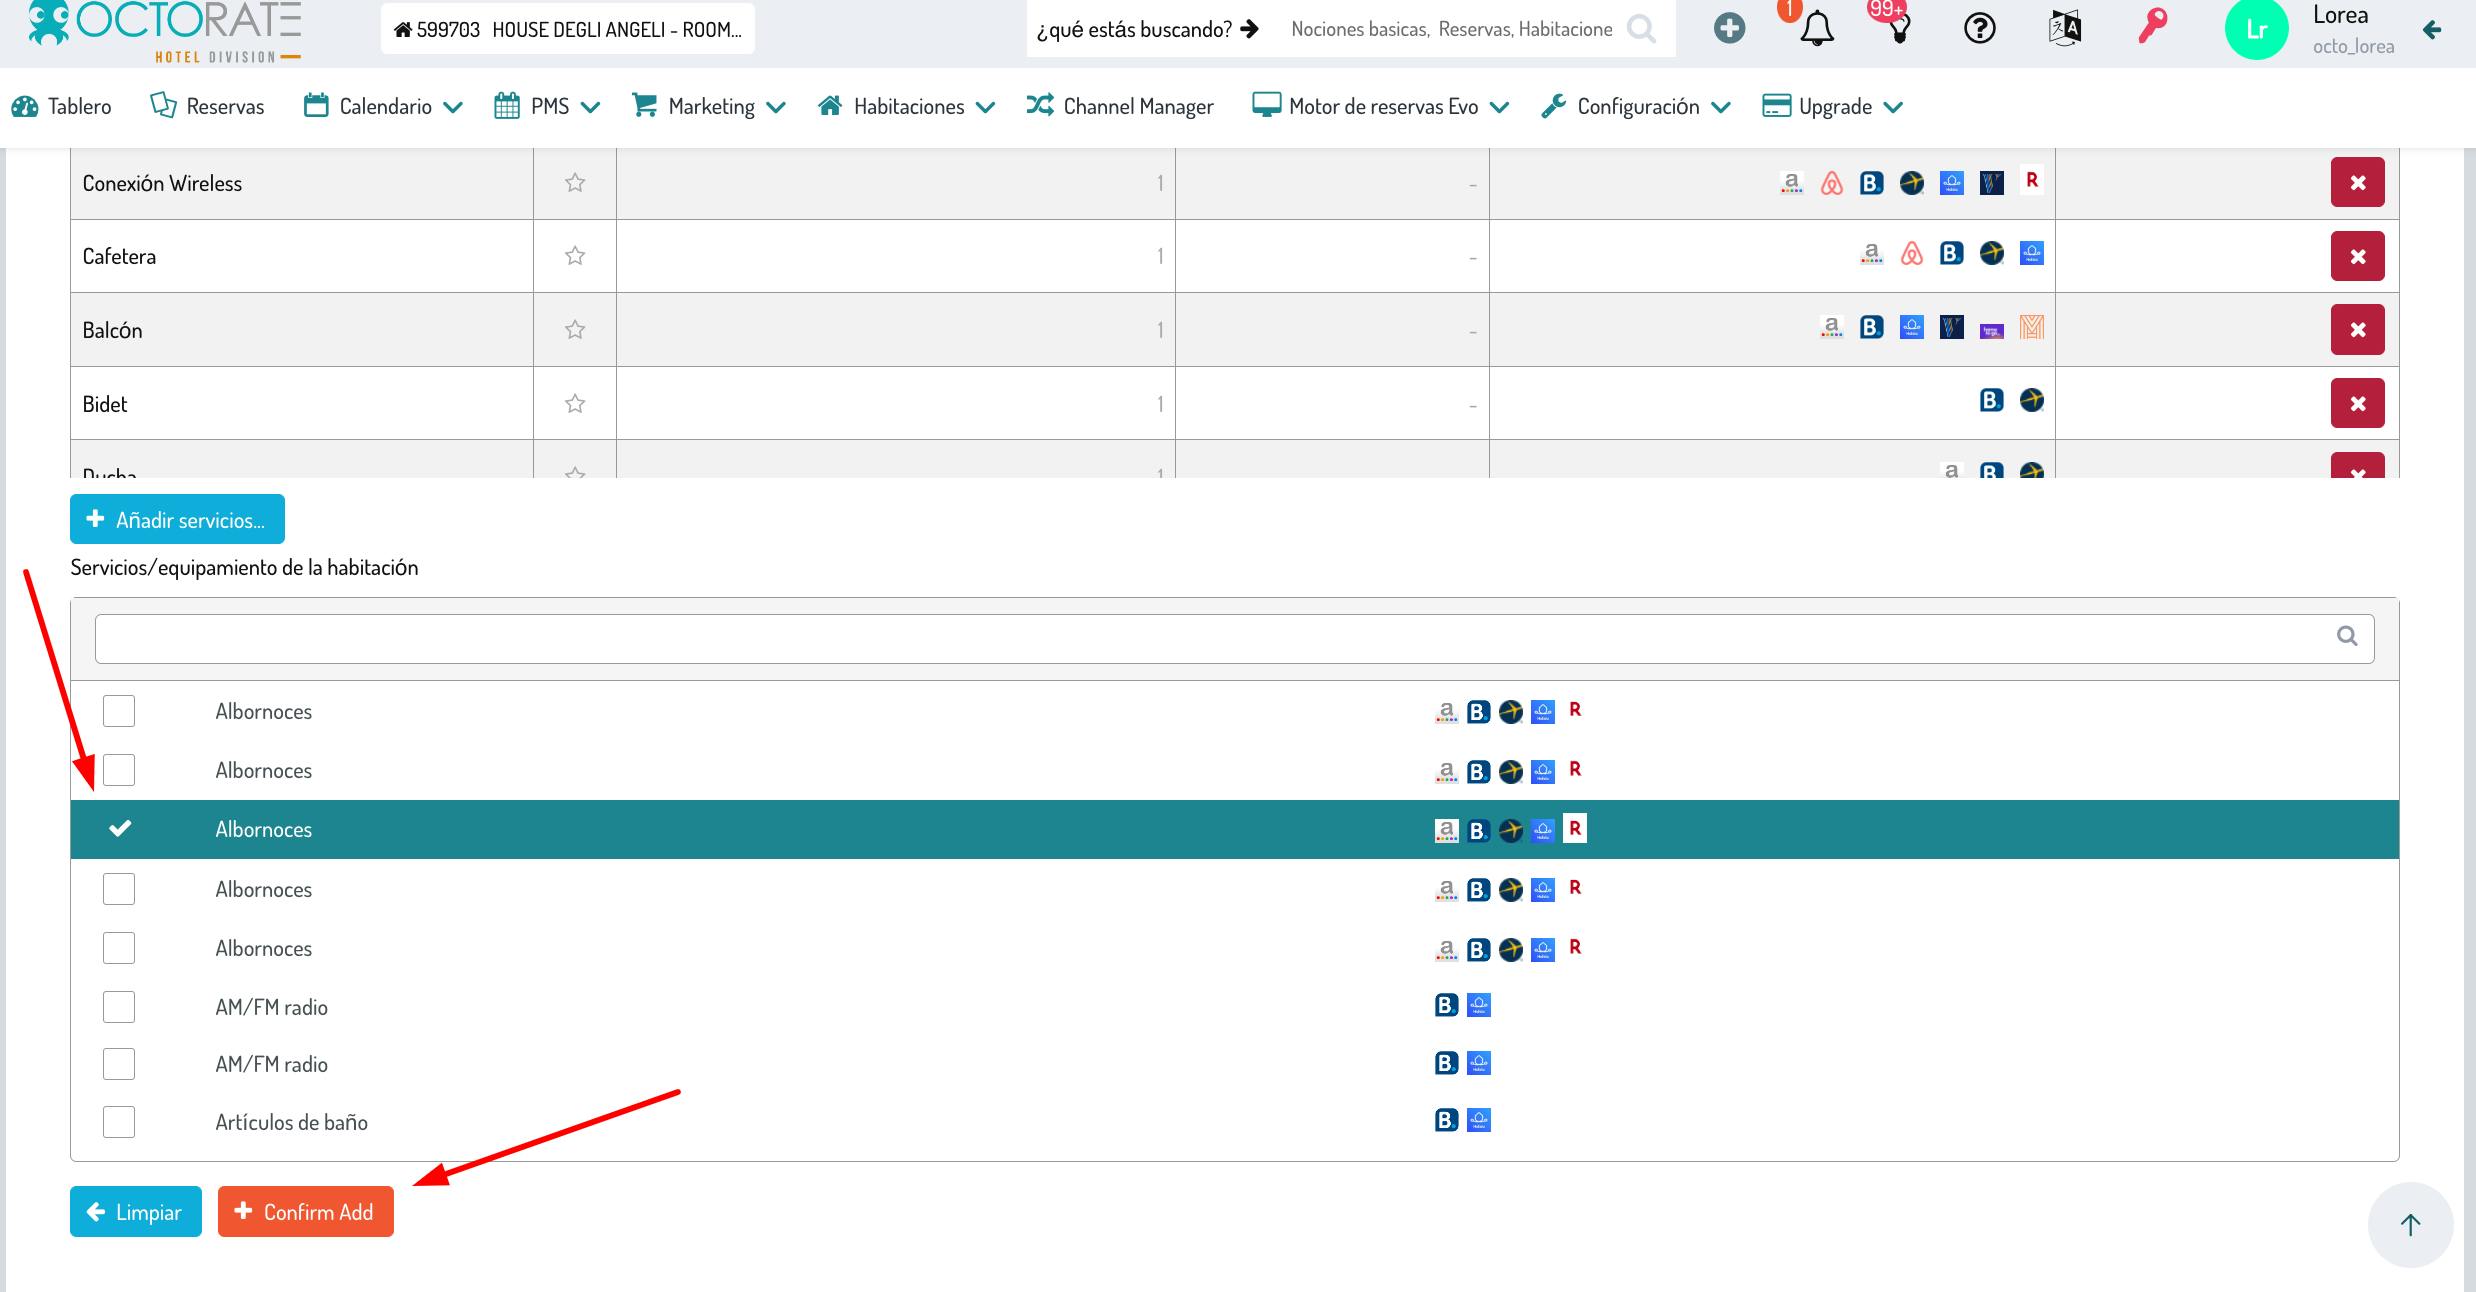Open the language translation icon

2065,28
